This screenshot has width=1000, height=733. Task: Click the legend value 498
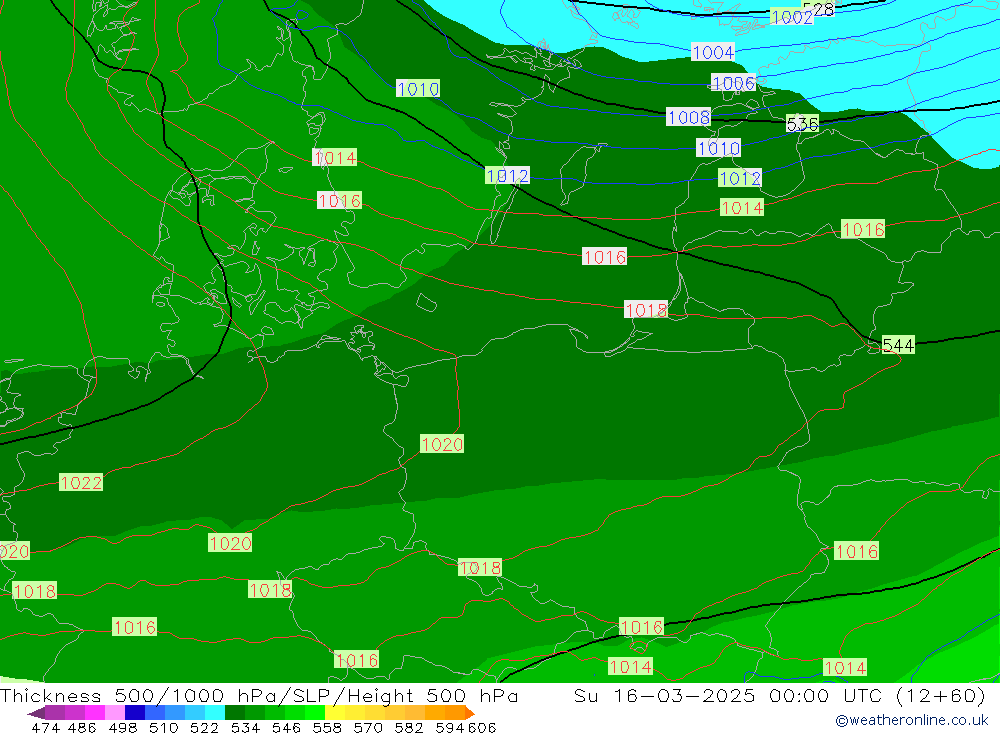click(123, 727)
